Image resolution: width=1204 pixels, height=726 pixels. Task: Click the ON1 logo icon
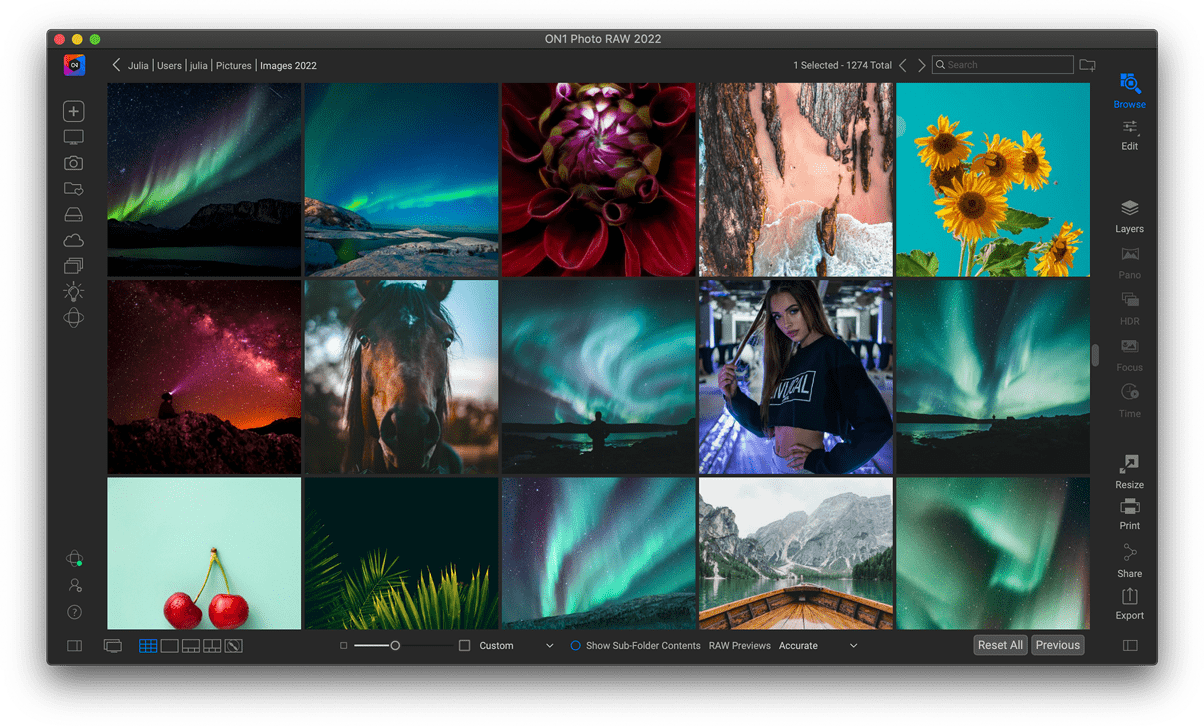[x=74, y=65]
